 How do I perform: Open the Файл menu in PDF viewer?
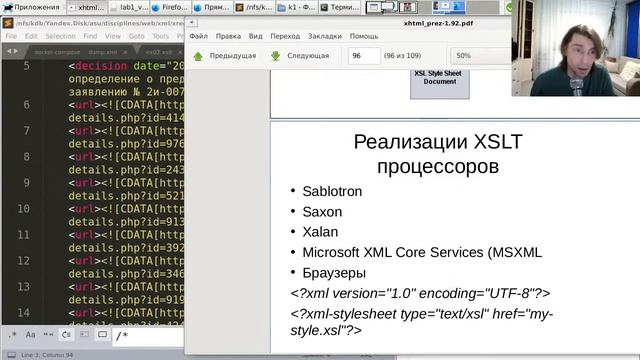pyautogui.click(x=198, y=36)
